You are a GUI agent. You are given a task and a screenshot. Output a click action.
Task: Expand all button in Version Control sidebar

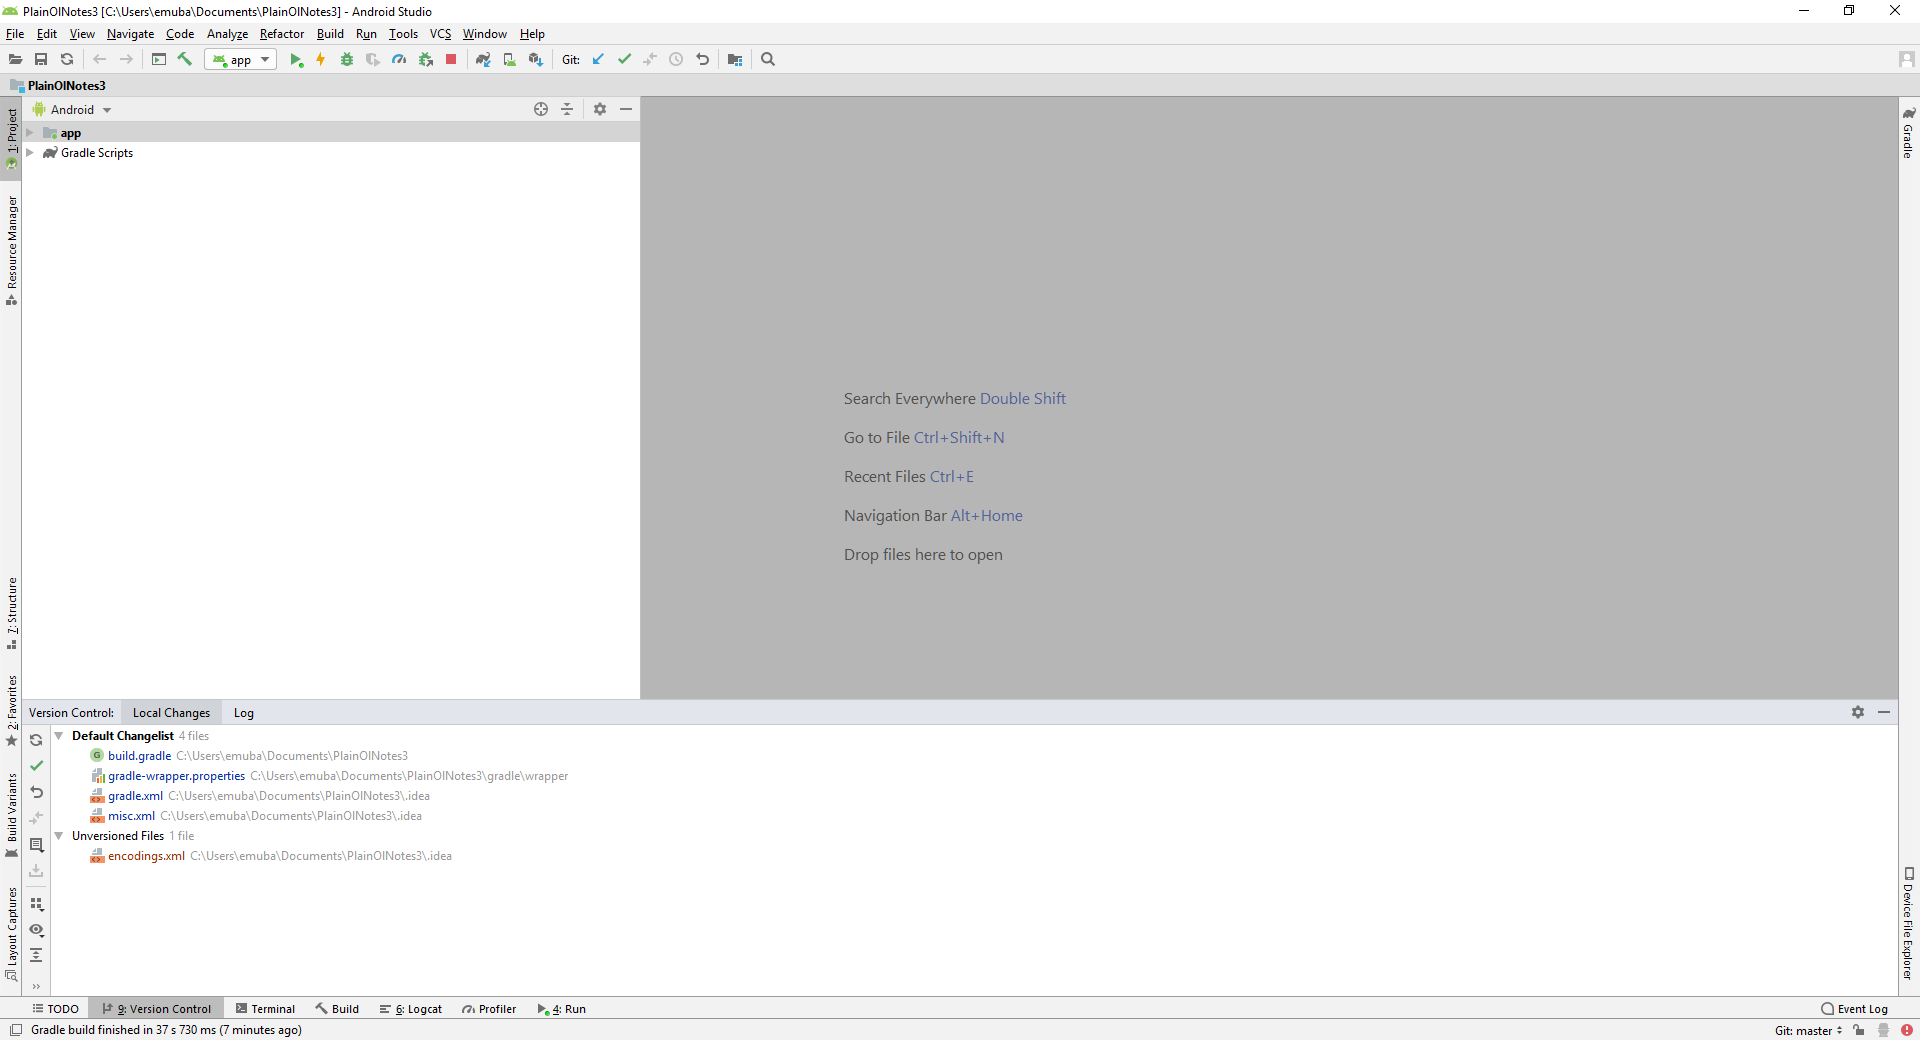[x=36, y=956]
